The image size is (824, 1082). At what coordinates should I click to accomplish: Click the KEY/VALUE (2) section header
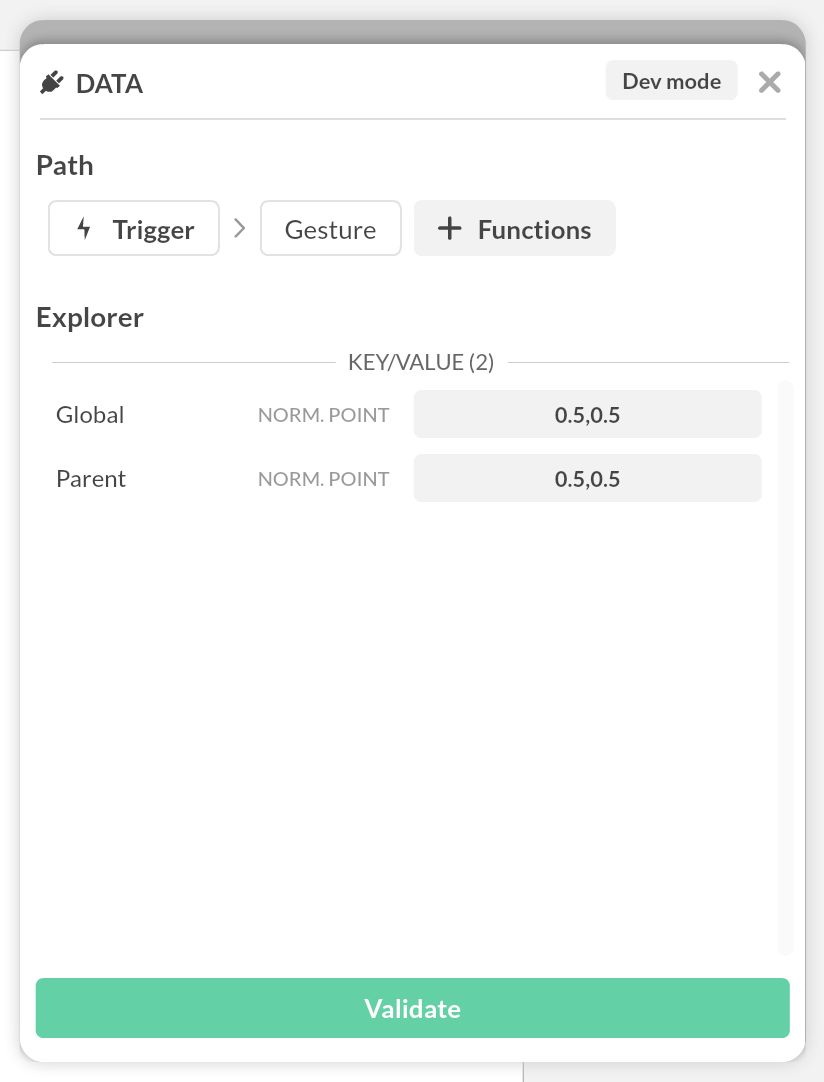420,362
